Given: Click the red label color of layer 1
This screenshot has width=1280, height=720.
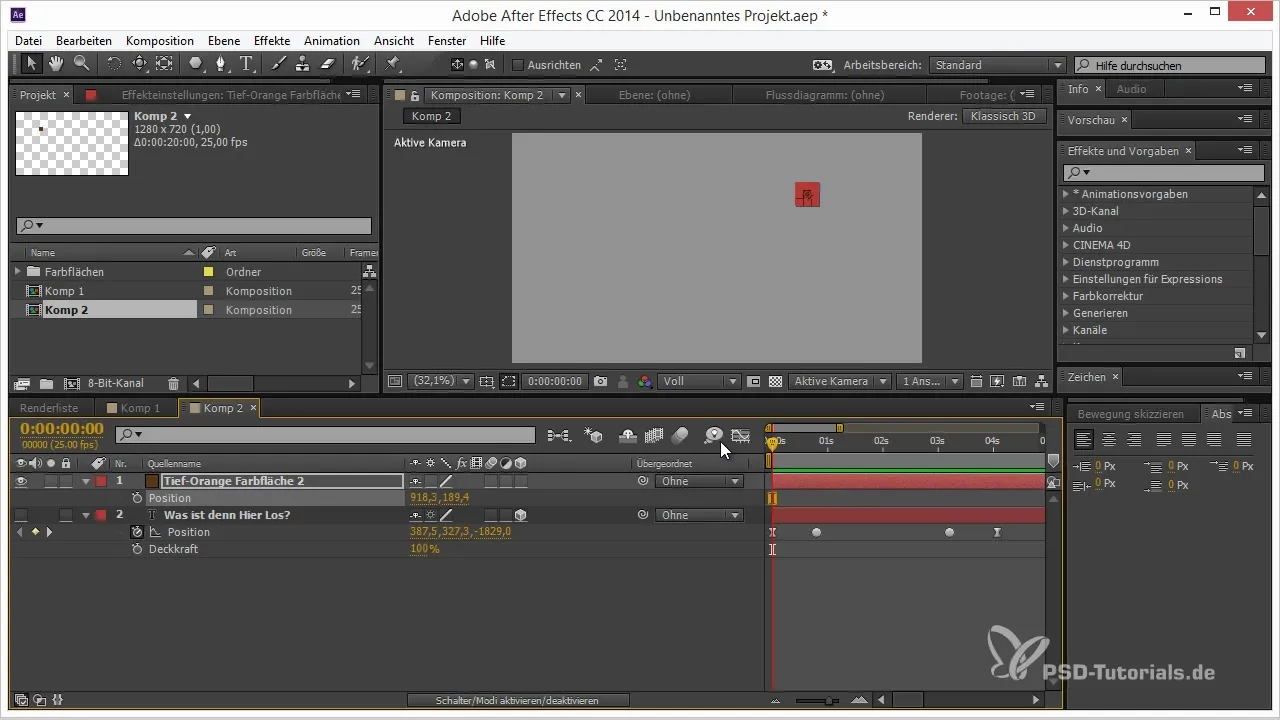Looking at the screenshot, I should [101, 481].
